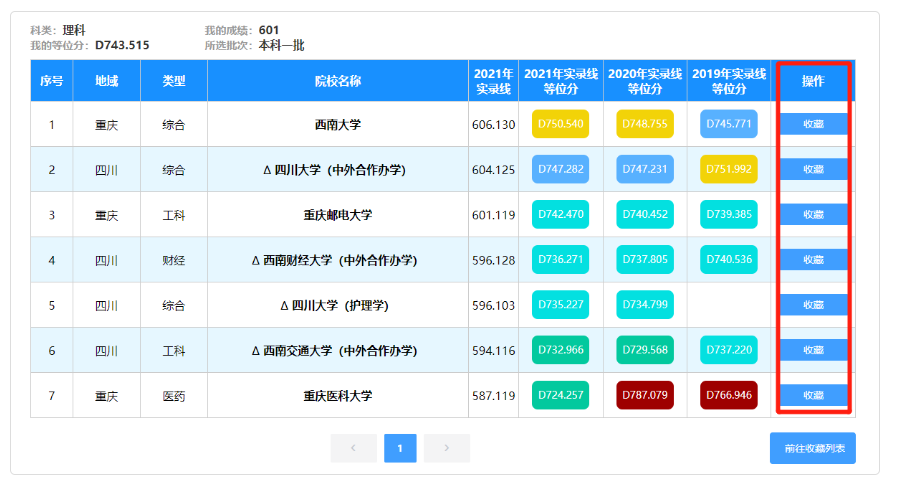Select the 西南大学 school name
Viewport: 901px width, 495px height.
[338, 124]
